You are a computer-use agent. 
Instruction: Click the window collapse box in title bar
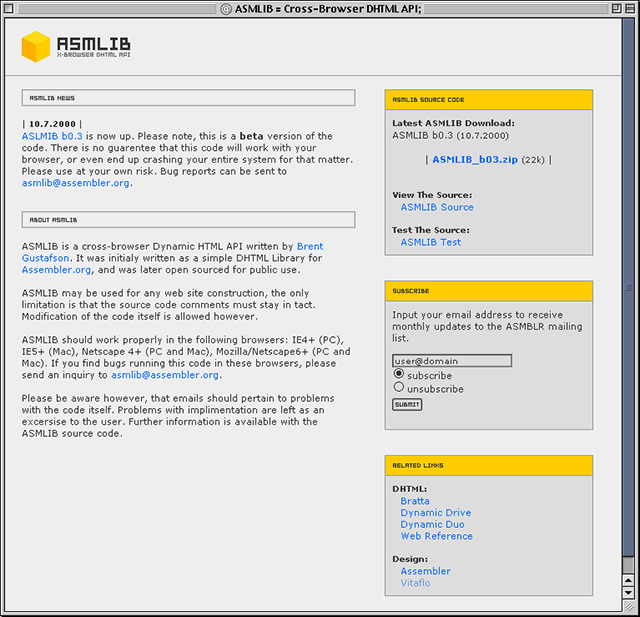(x=630, y=8)
